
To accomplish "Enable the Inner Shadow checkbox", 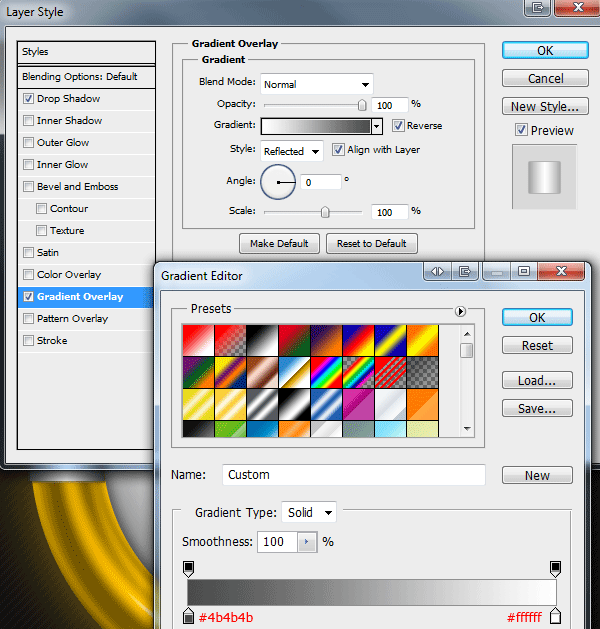I will 28,120.
